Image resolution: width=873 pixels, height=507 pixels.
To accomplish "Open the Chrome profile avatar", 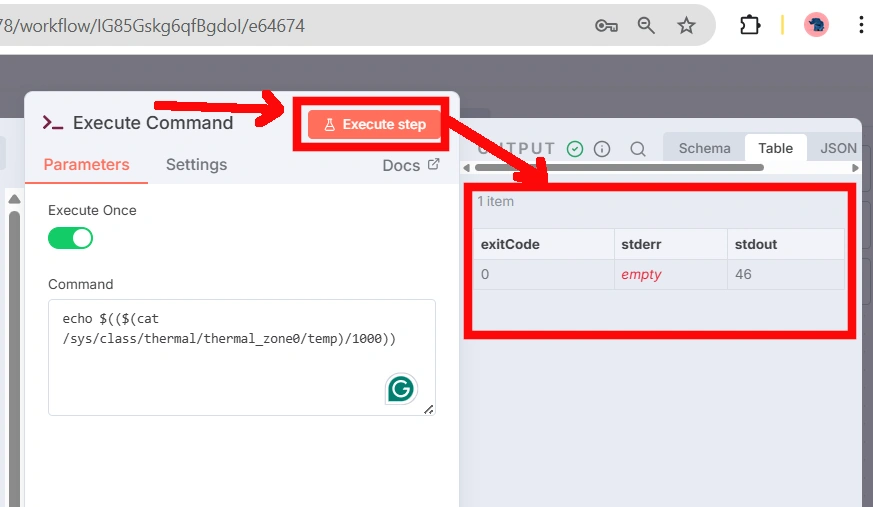I will 816,26.
